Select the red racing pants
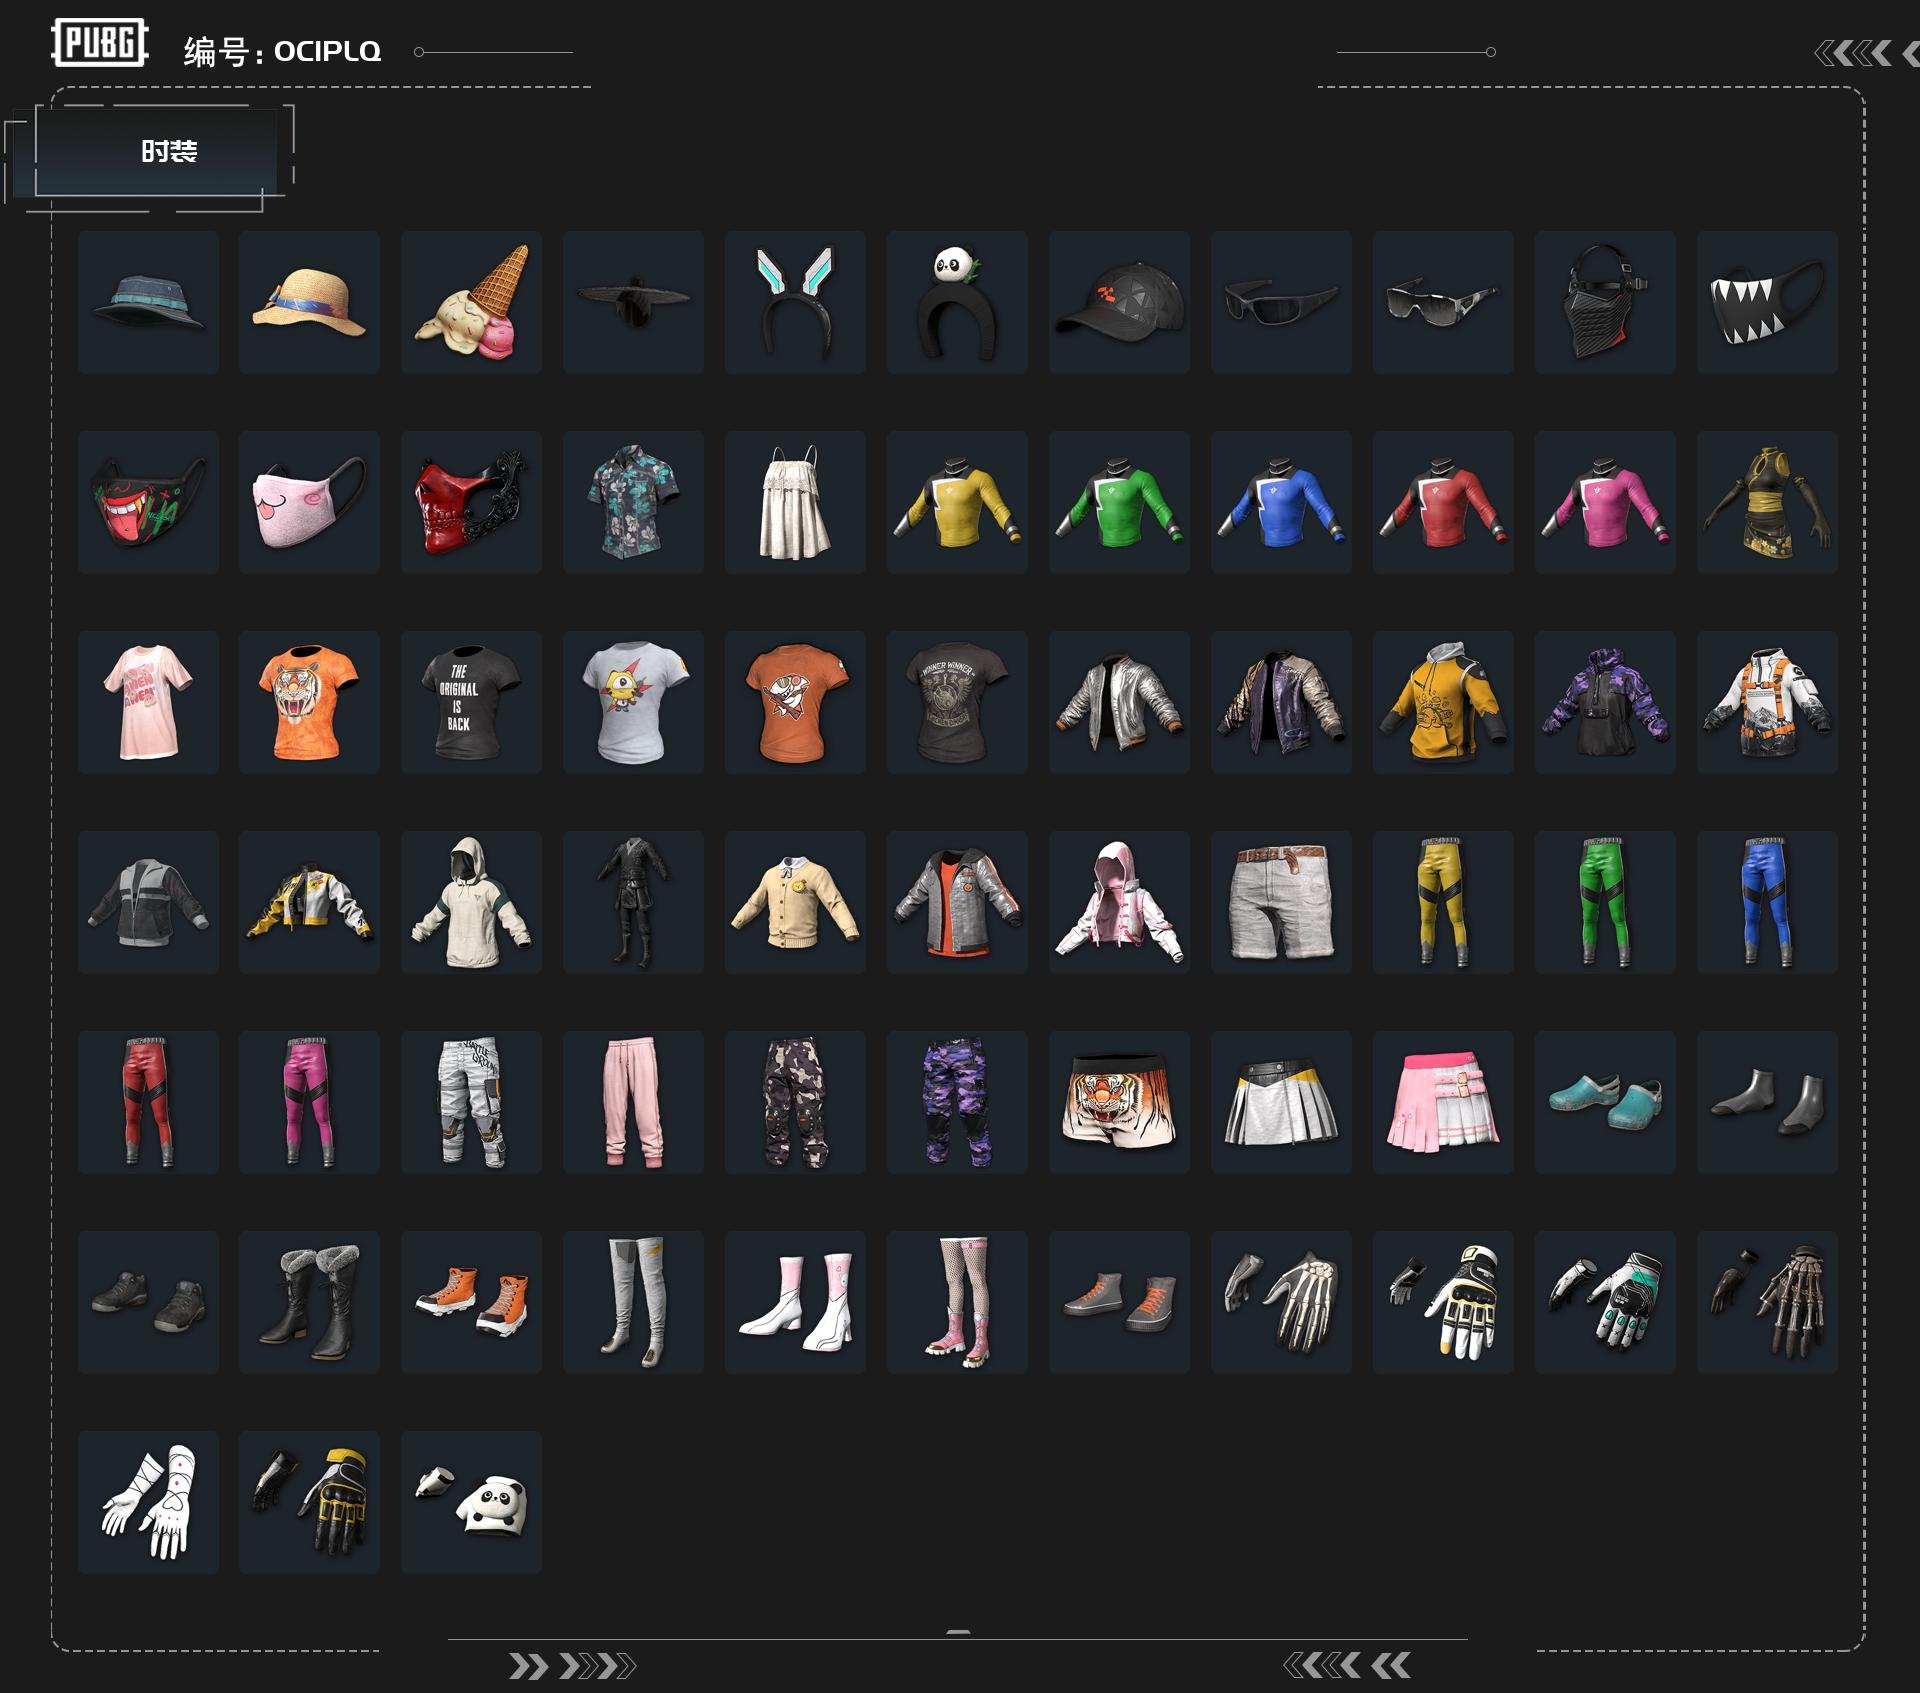The width and height of the screenshot is (1920, 1693). coord(148,1102)
